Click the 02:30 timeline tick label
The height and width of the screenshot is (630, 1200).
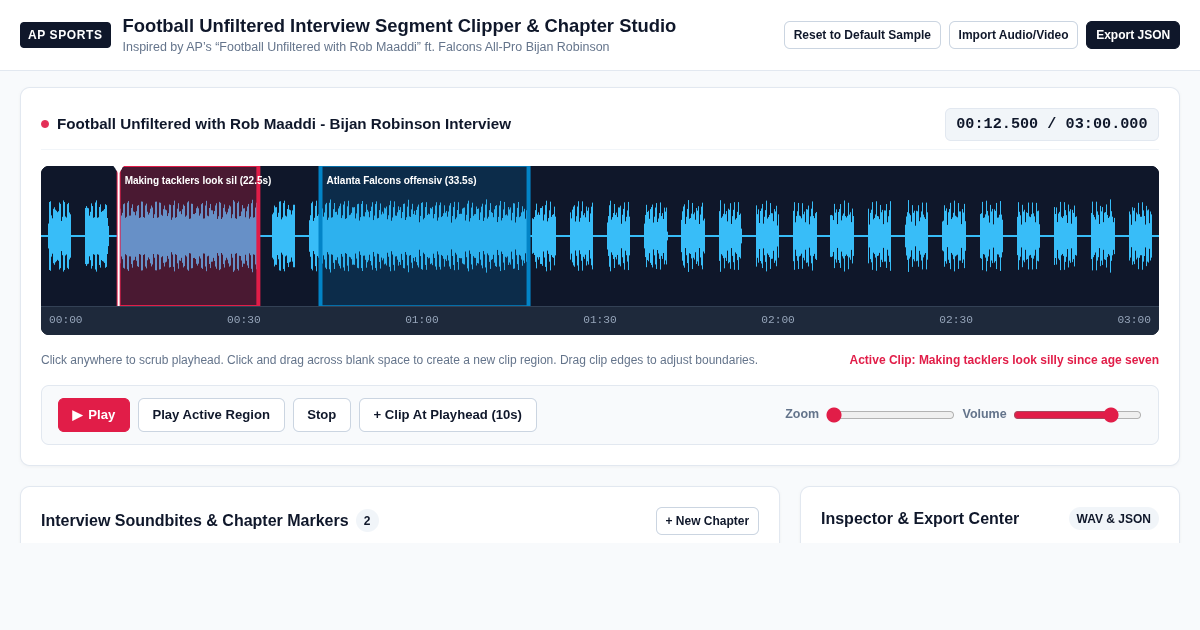coord(956,320)
